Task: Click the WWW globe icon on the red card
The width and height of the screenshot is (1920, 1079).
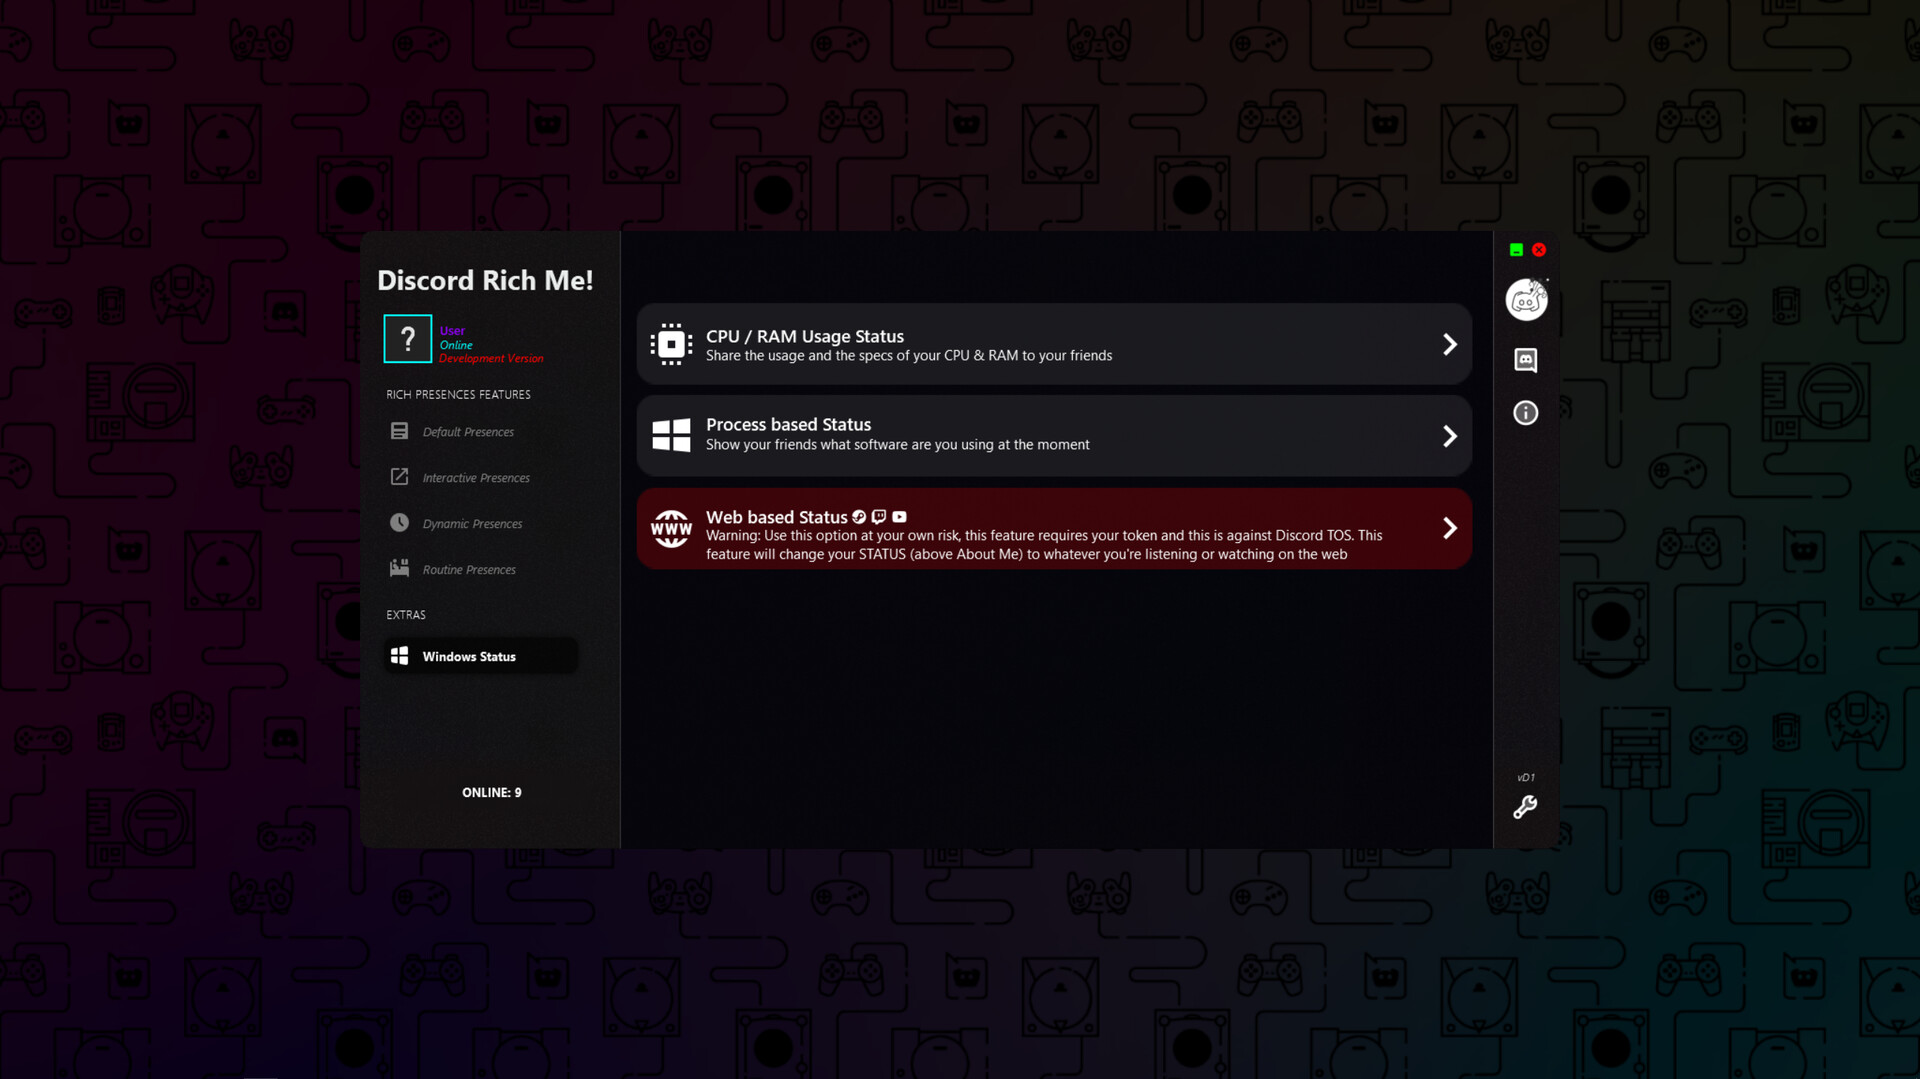Action: click(671, 528)
